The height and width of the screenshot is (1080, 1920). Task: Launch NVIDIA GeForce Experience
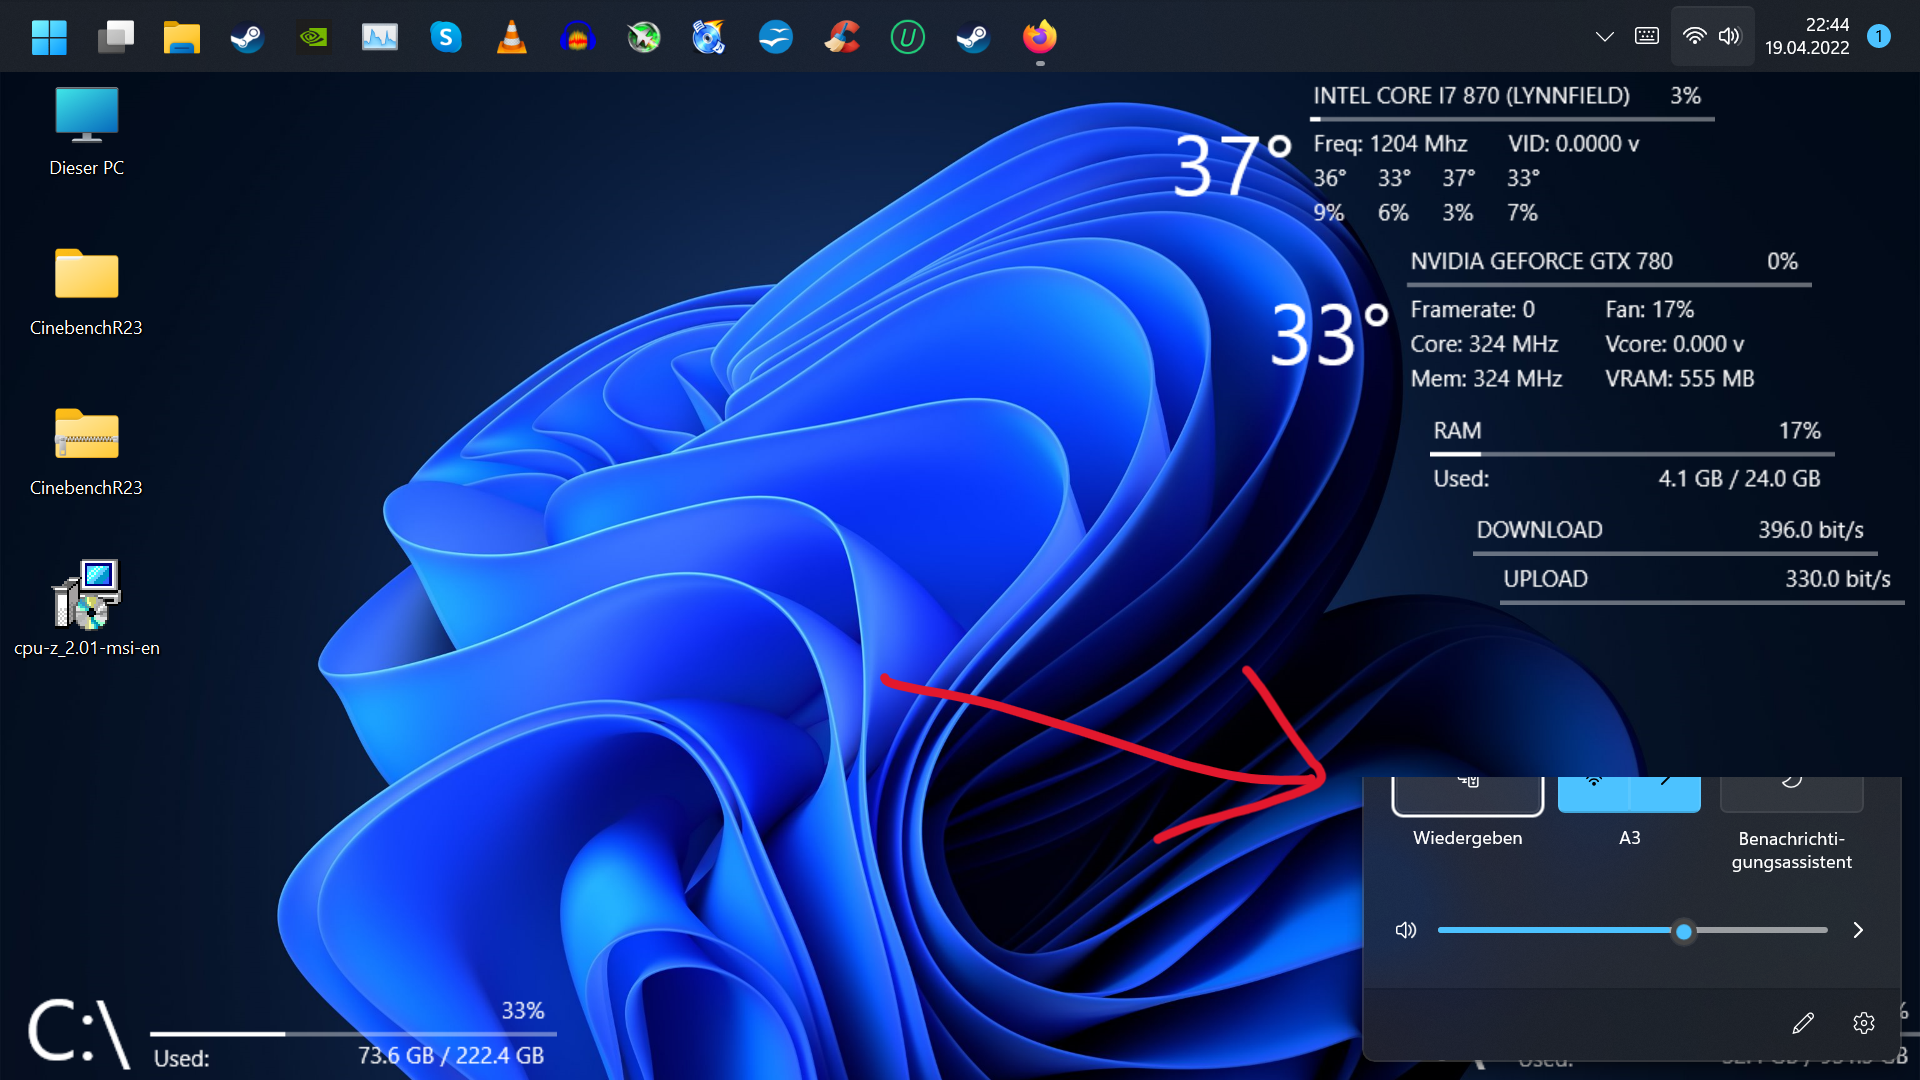pyautogui.click(x=313, y=38)
